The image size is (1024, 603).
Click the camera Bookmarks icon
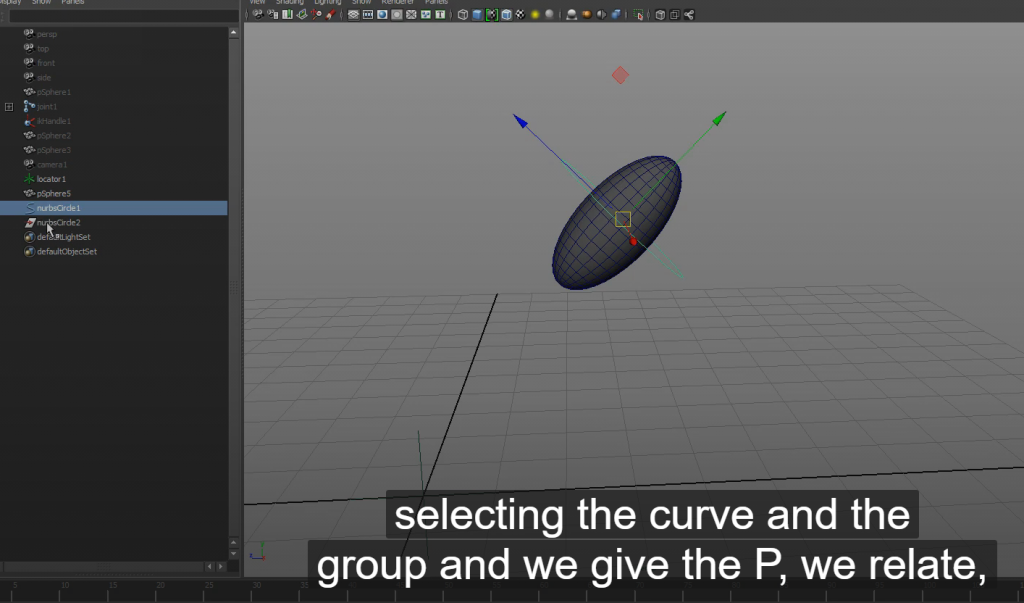pos(287,14)
